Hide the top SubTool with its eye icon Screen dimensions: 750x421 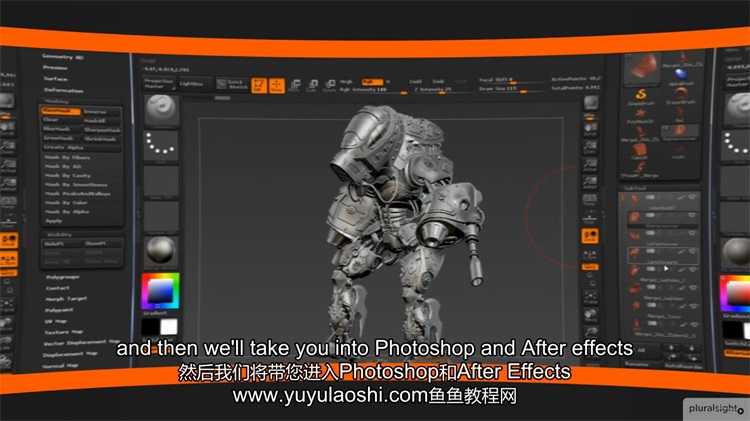tap(692, 197)
